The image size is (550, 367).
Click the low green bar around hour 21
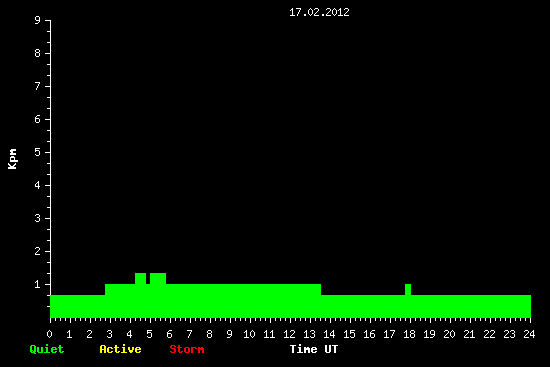(469, 307)
